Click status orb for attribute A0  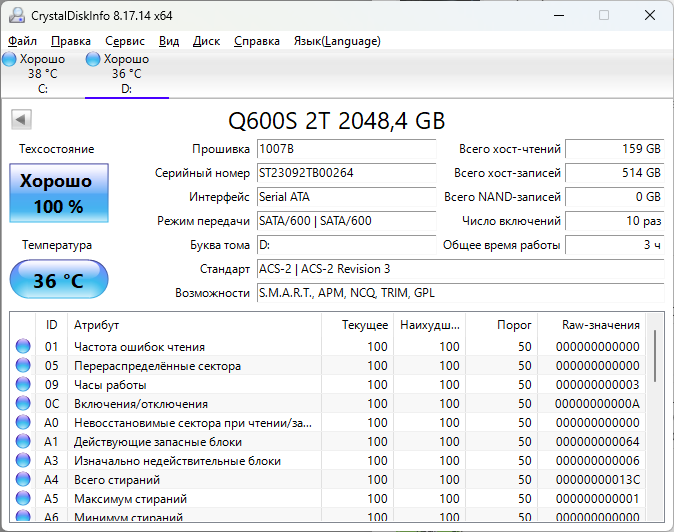pos(23,422)
